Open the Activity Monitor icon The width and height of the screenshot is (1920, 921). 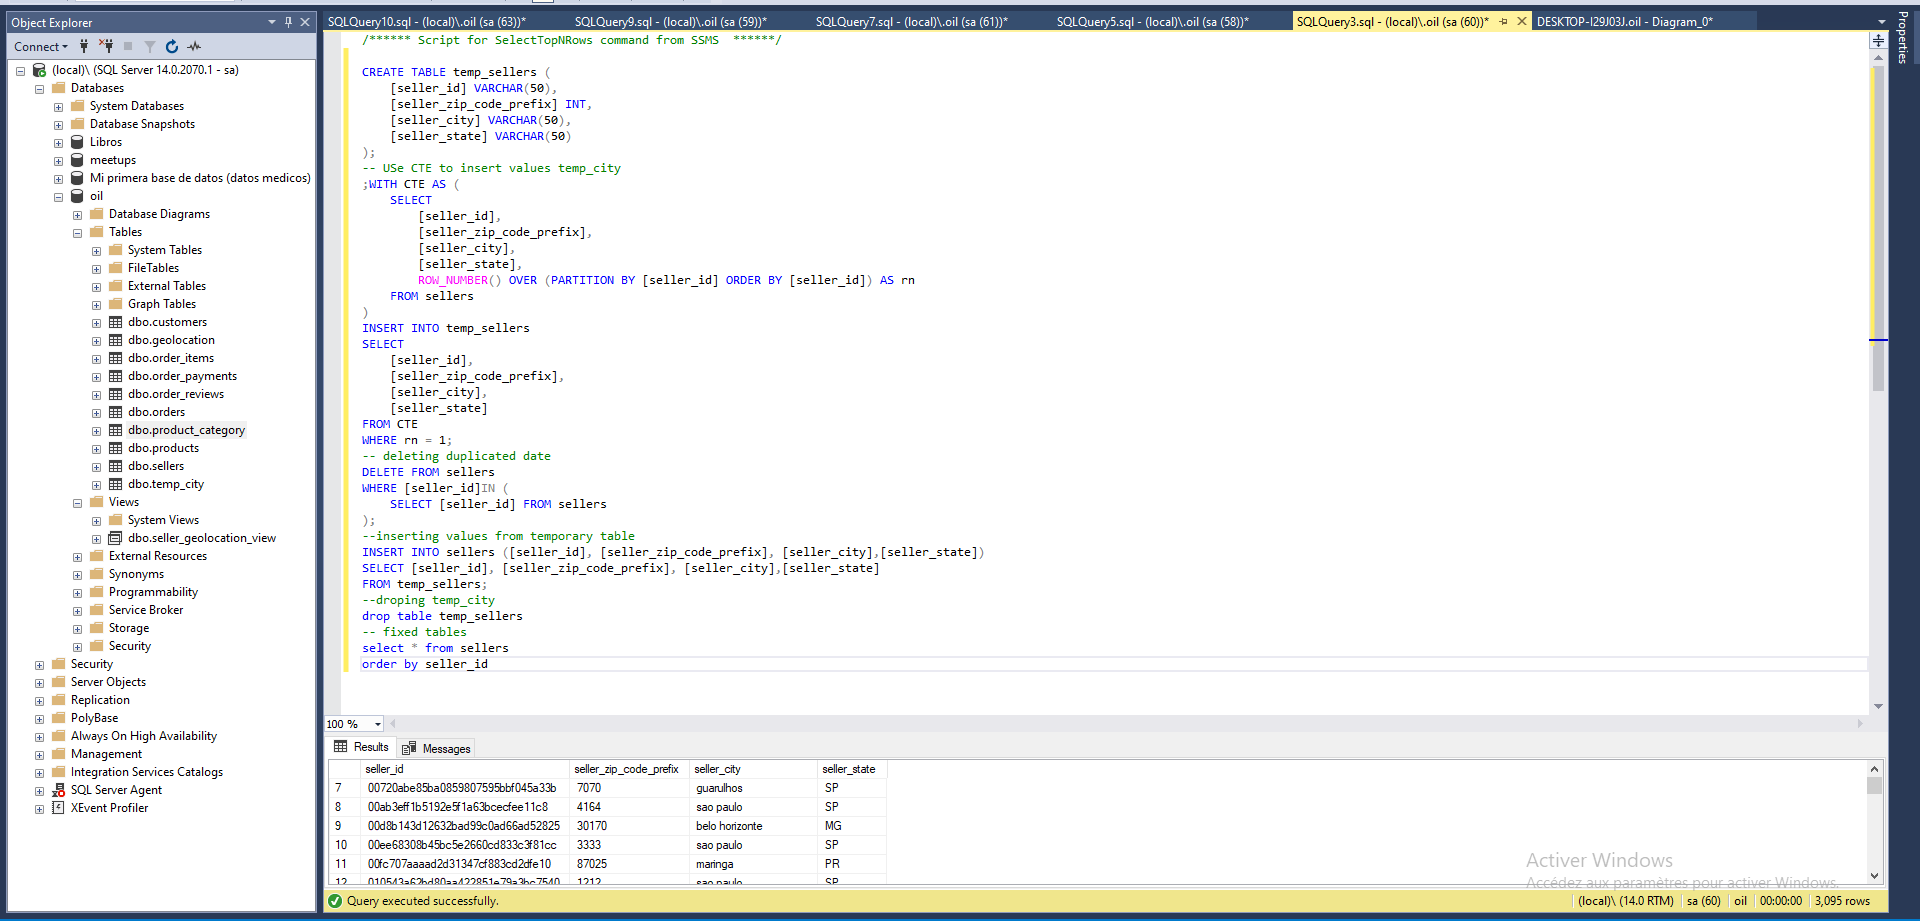click(x=194, y=46)
